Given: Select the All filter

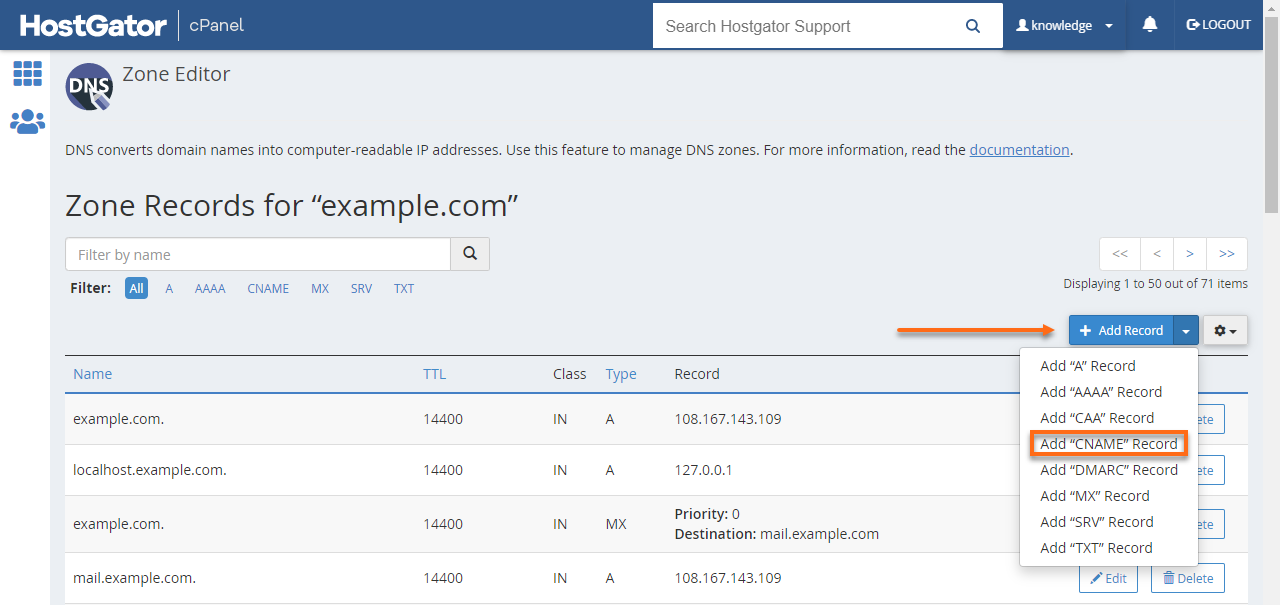Looking at the screenshot, I should [136, 289].
